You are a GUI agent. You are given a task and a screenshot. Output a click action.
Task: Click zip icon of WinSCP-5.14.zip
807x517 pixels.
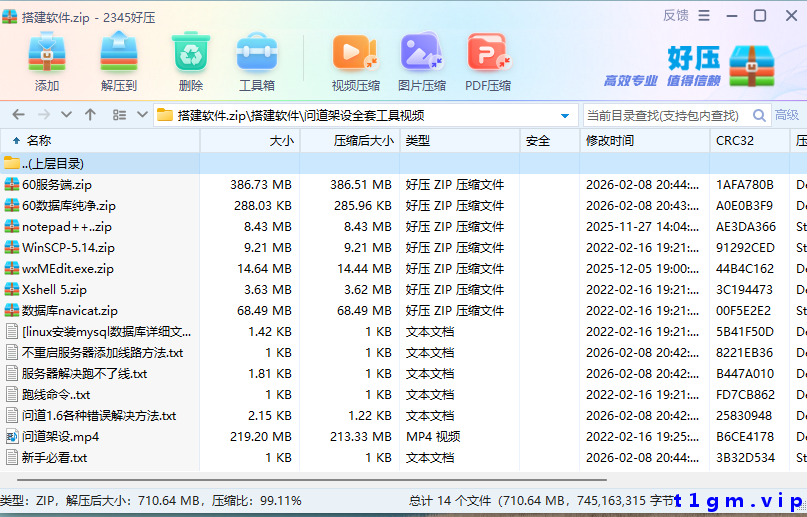point(11,247)
